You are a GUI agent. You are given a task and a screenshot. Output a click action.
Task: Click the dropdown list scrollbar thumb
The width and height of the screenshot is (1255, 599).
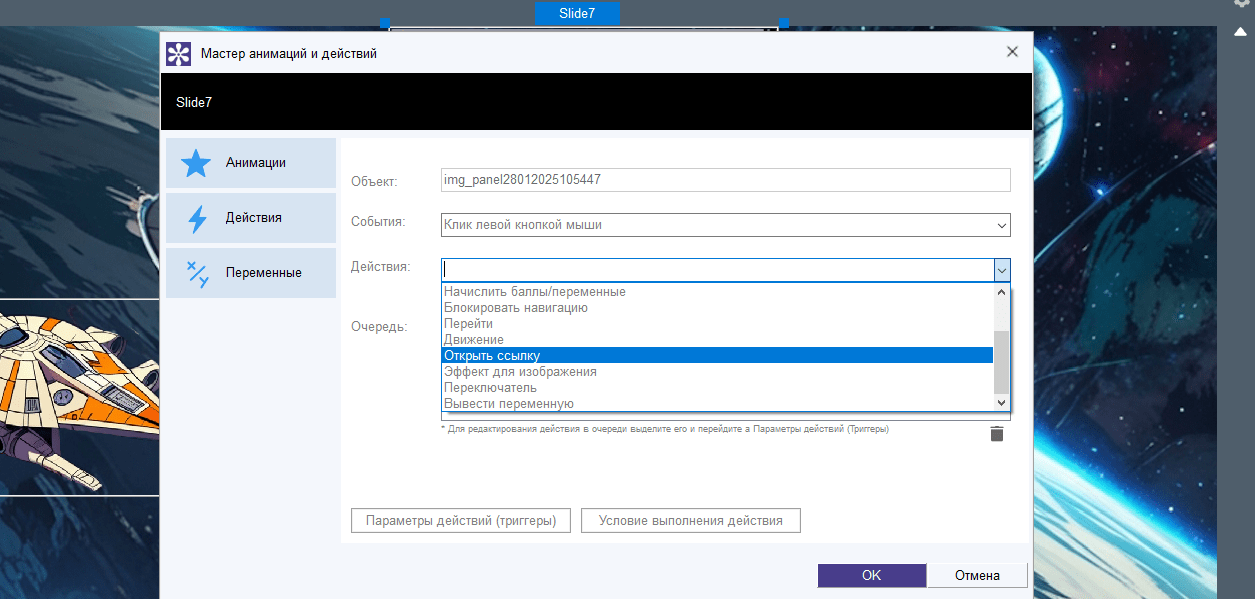coord(1001,362)
